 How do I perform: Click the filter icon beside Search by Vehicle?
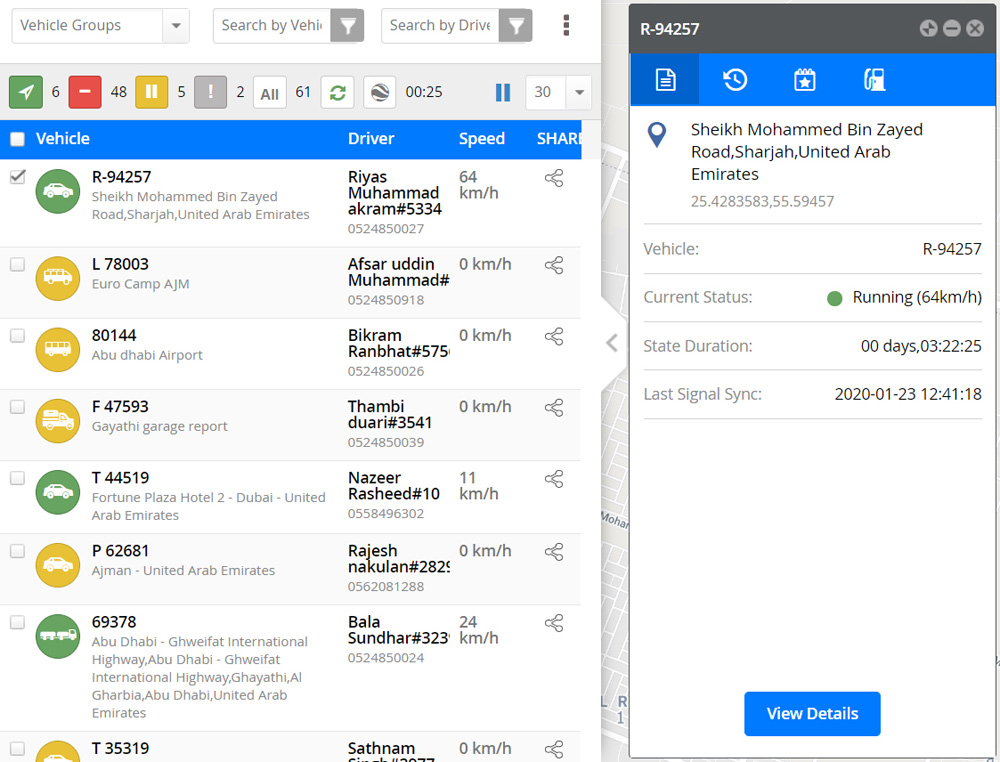click(347, 26)
